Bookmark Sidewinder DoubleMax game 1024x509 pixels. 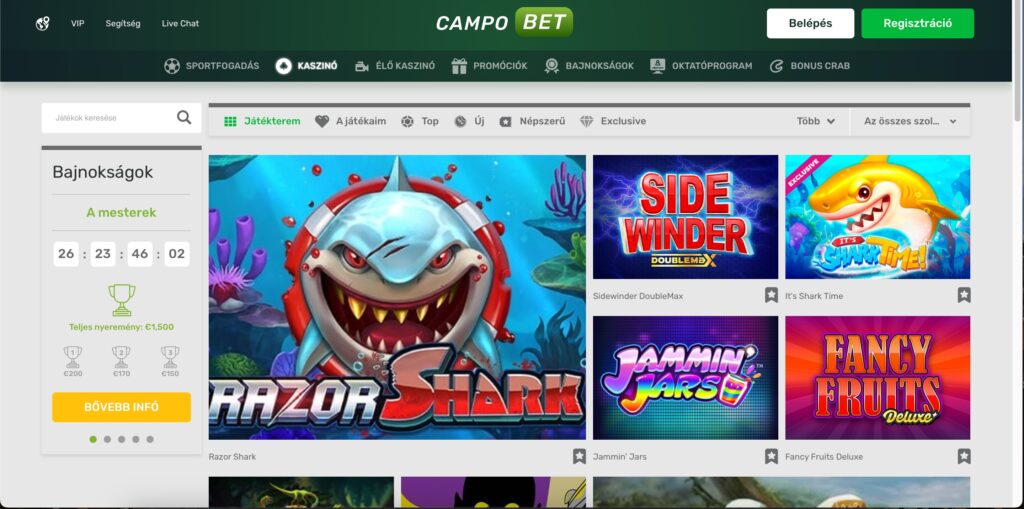tap(771, 295)
